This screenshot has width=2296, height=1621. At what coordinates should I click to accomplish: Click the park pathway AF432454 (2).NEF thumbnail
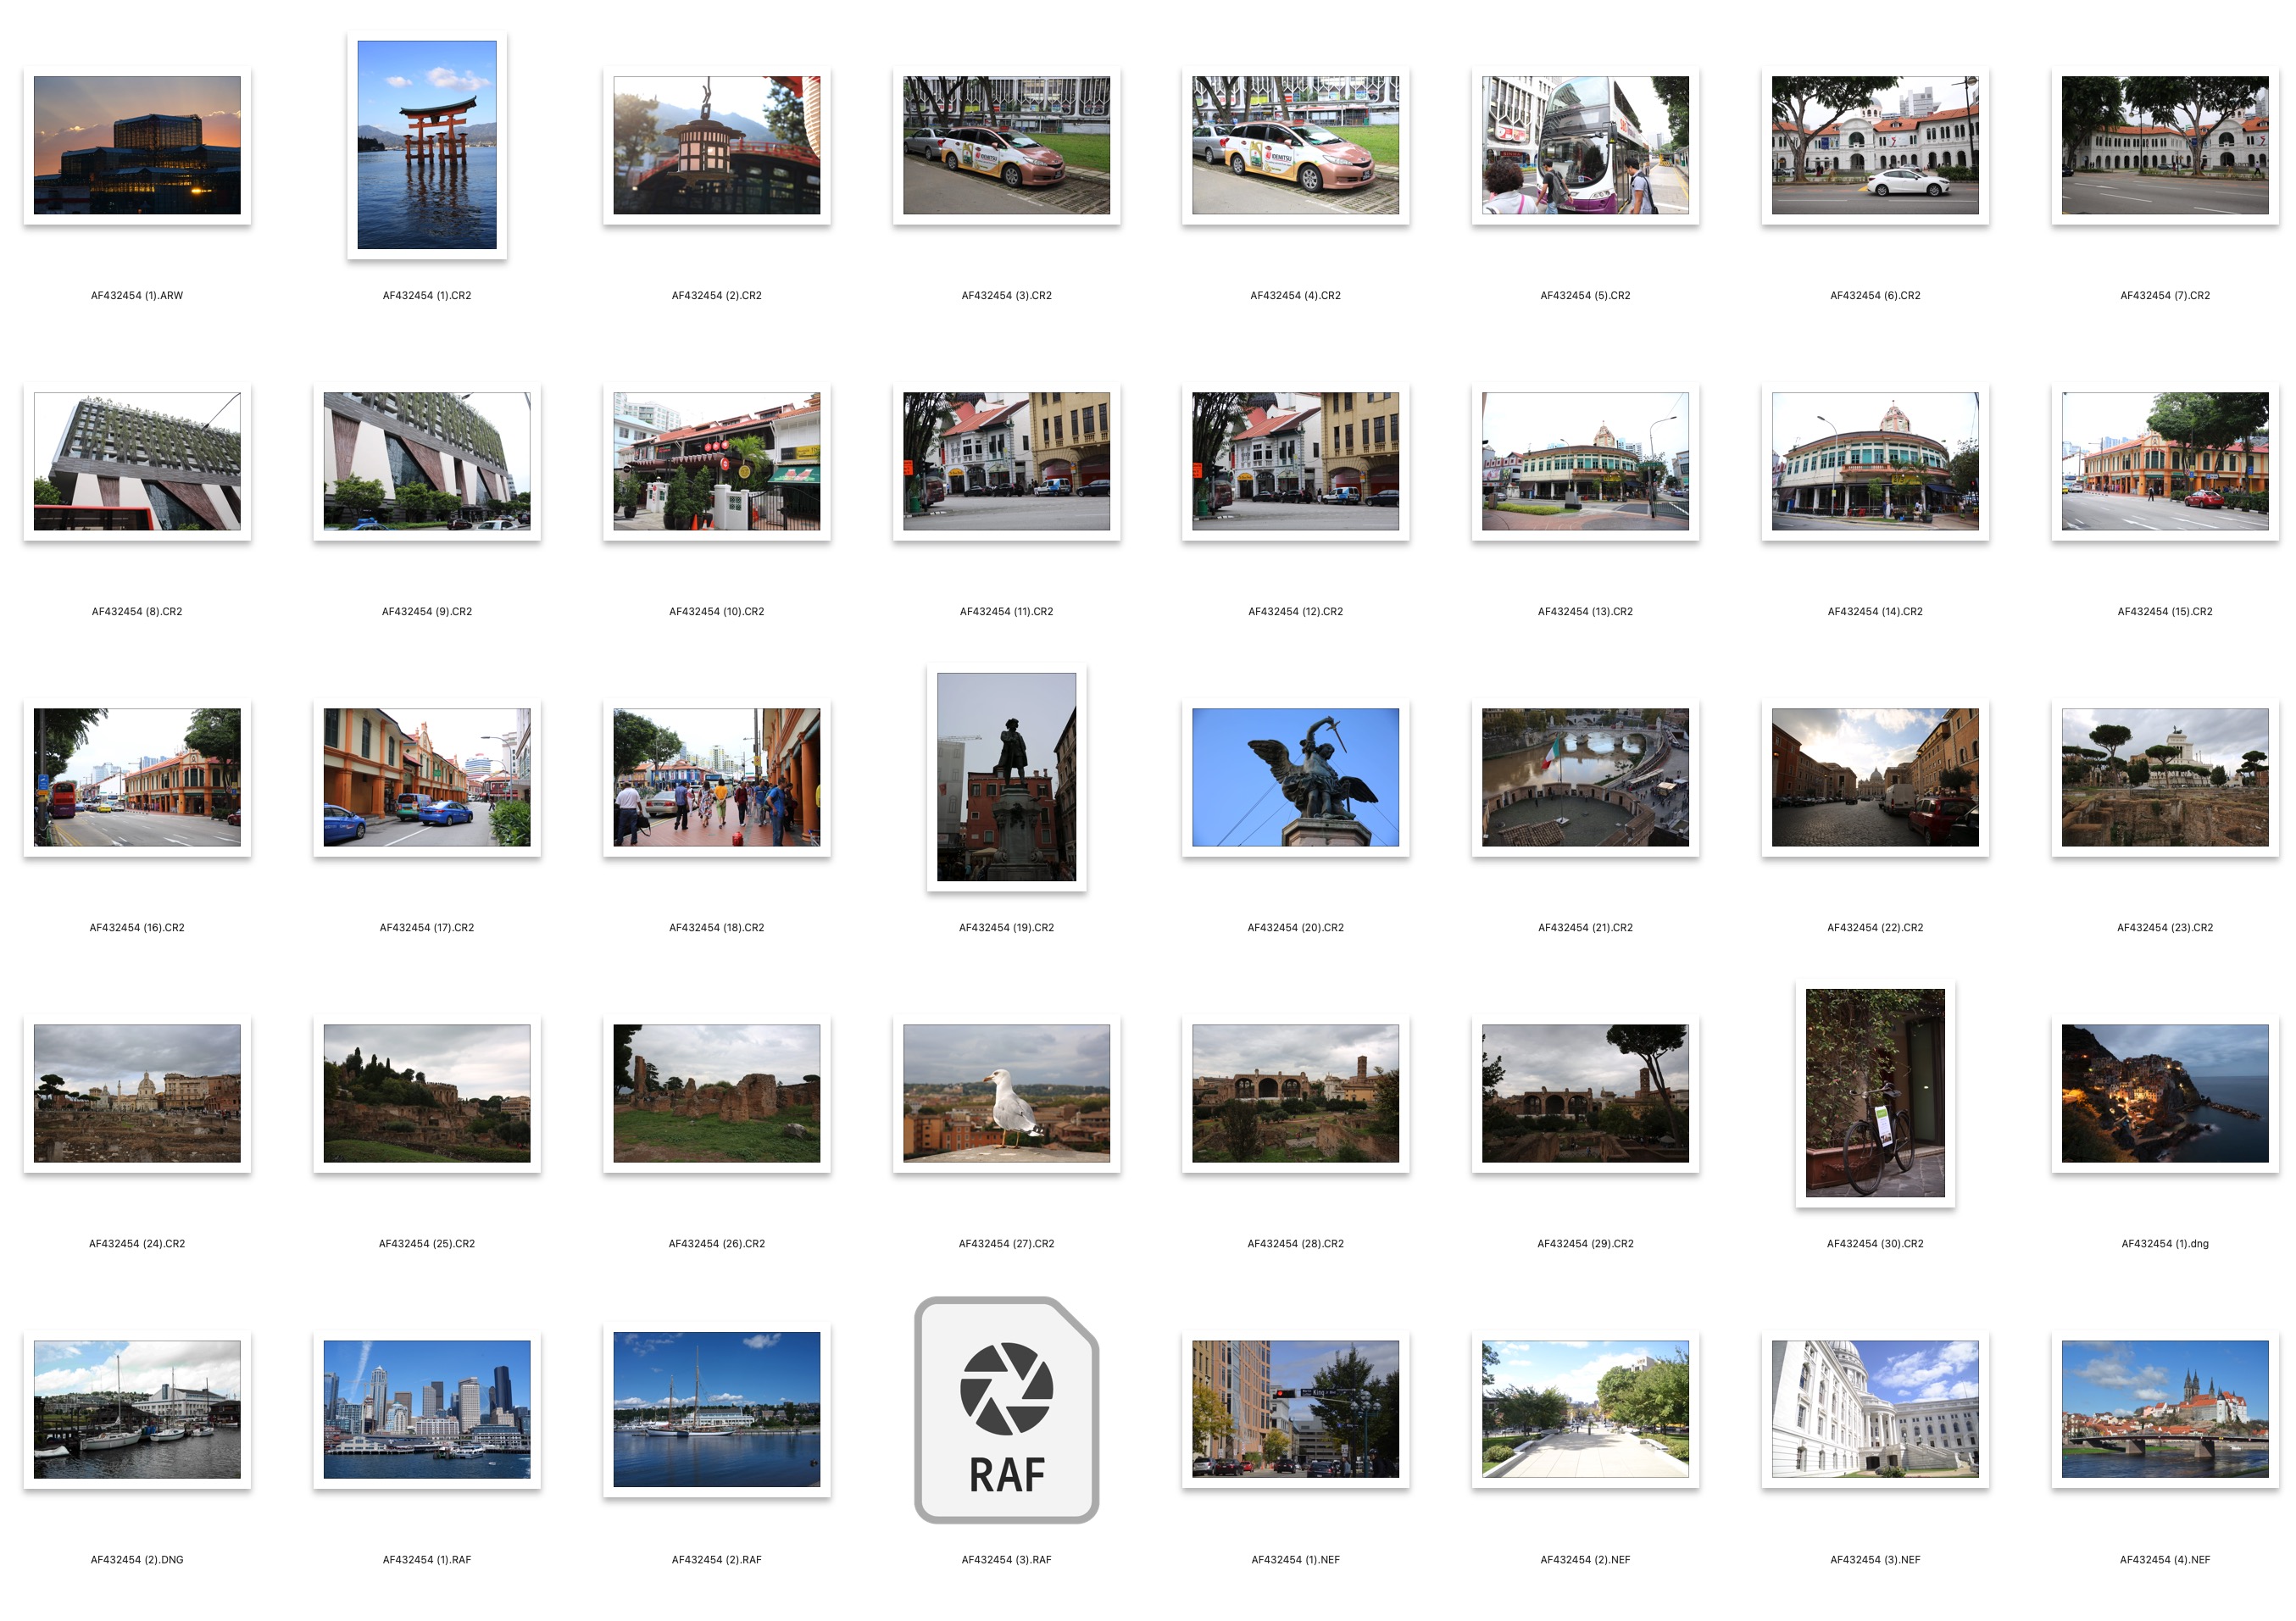coord(1585,1409)
